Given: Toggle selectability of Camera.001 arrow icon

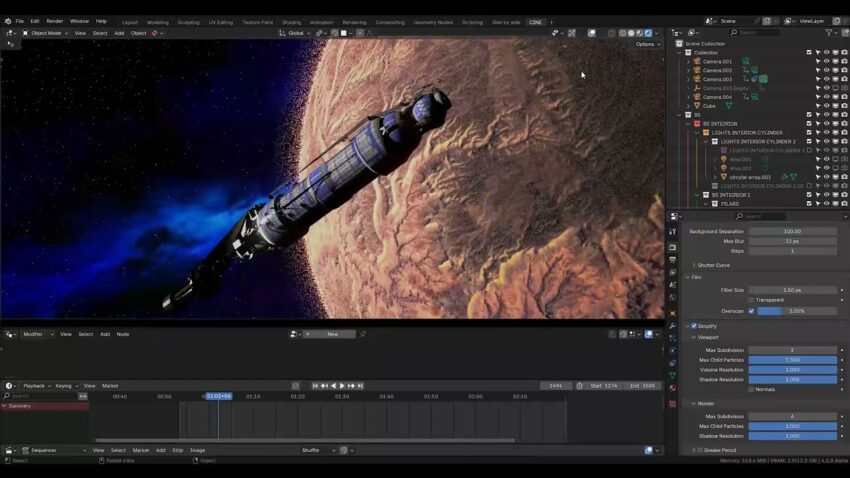Looking at the screenshot, I should 817,61.
